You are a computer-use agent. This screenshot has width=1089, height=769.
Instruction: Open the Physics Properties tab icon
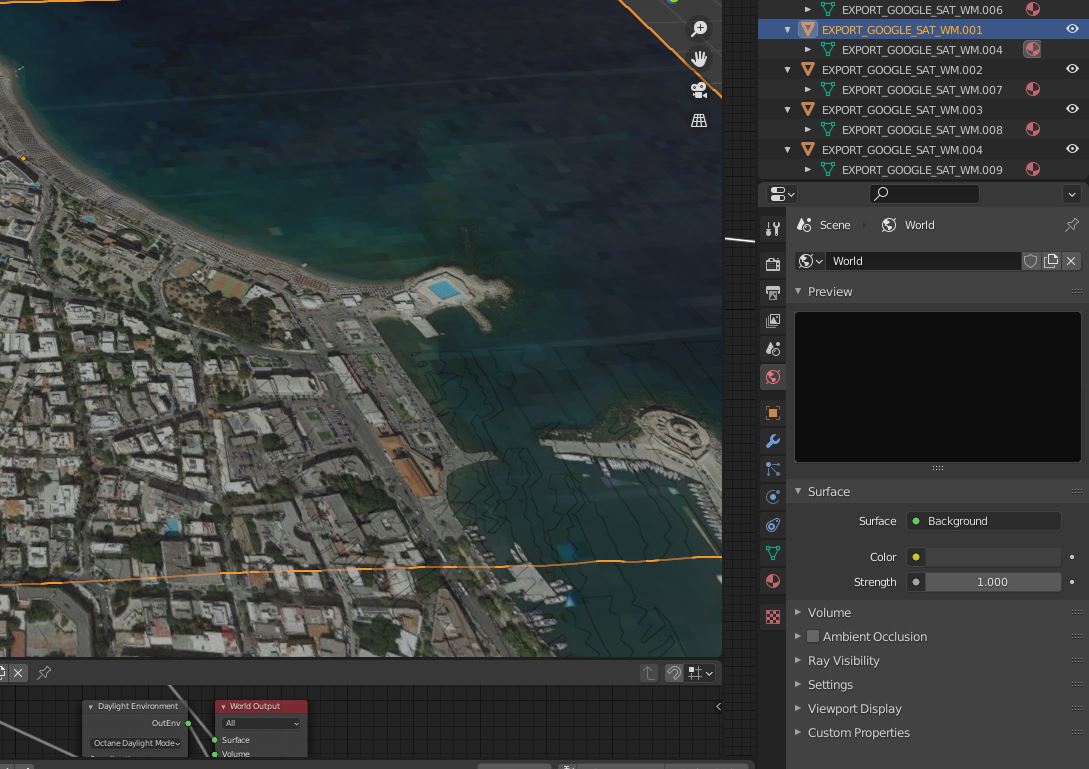(772, 496)
